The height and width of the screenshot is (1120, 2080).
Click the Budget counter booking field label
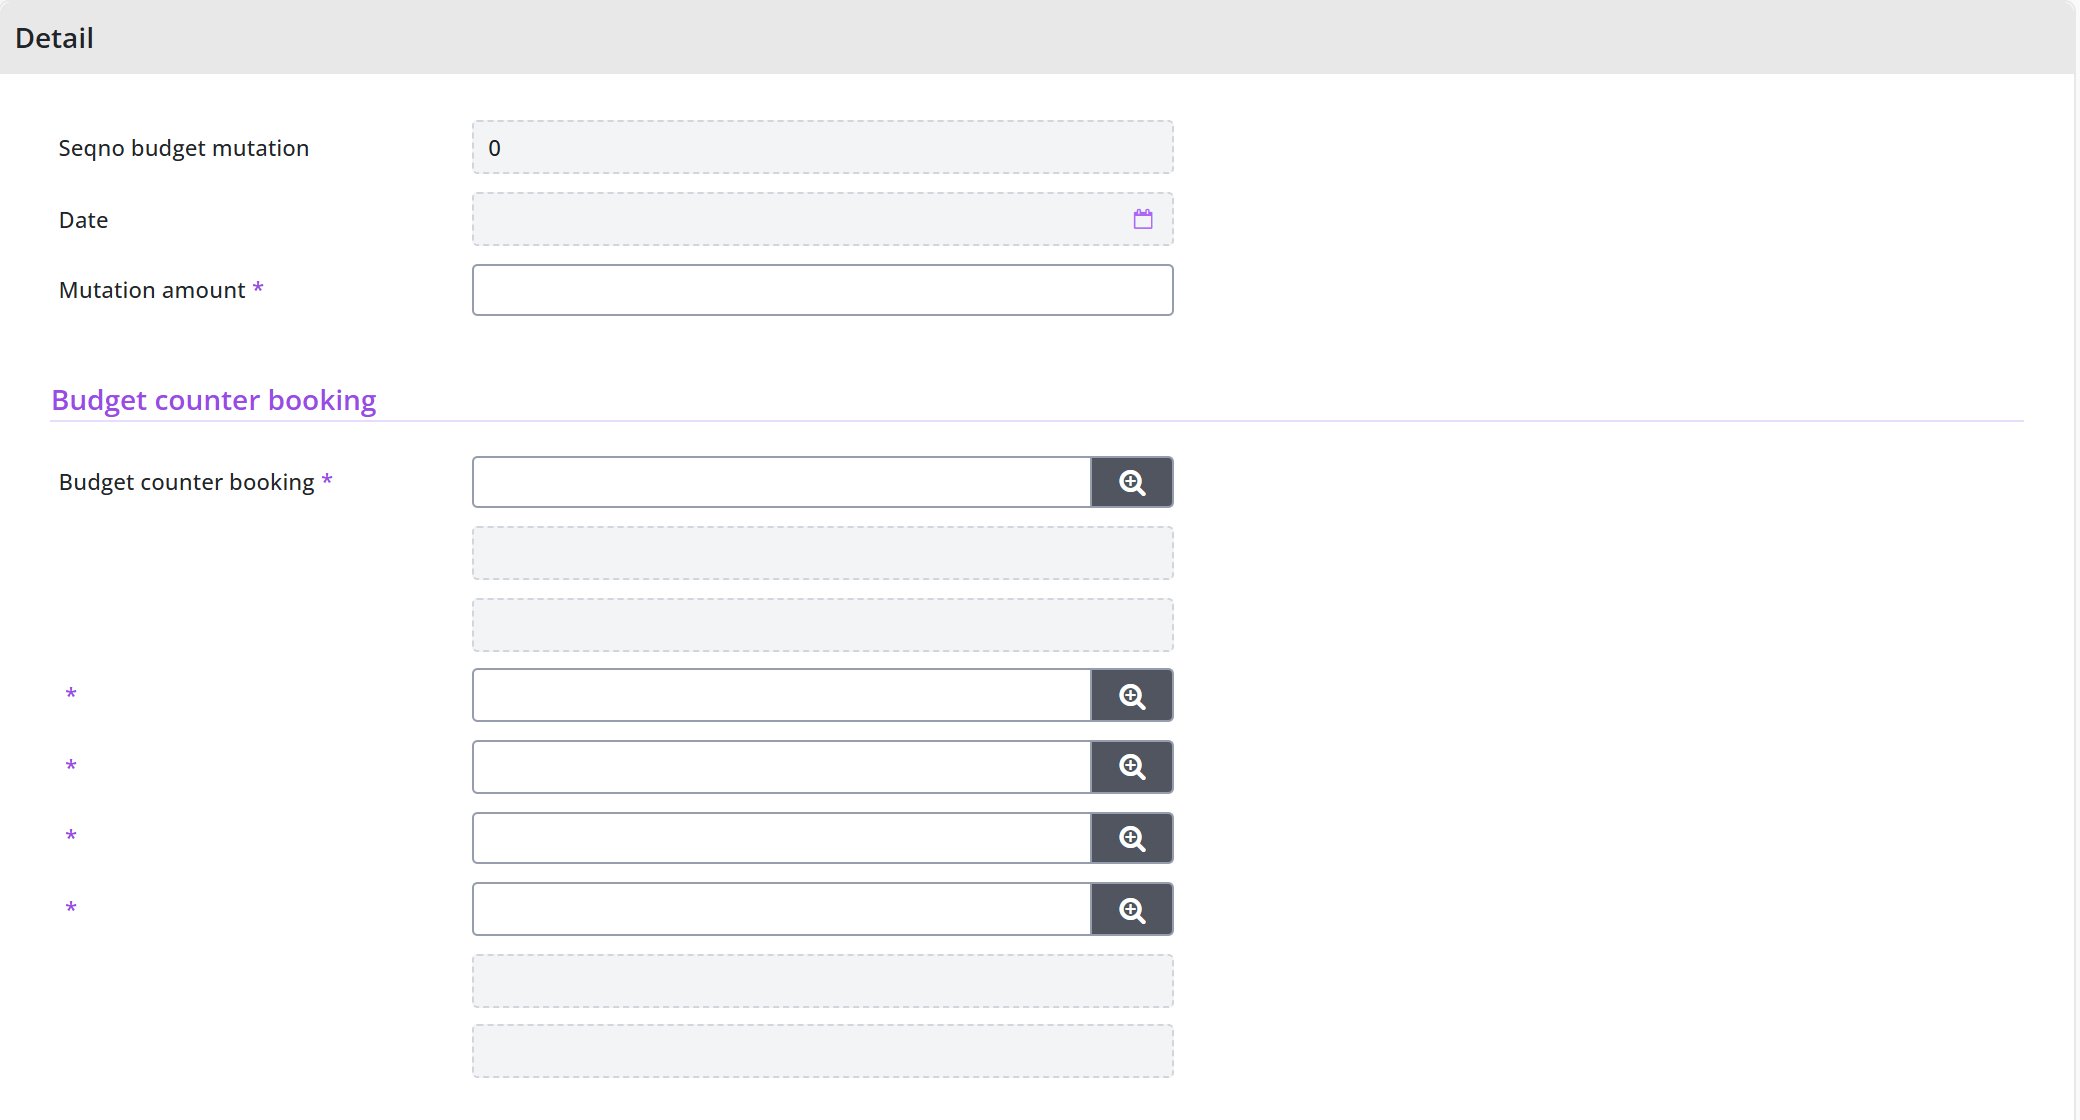pyautogui.click(x=187, y=482)
